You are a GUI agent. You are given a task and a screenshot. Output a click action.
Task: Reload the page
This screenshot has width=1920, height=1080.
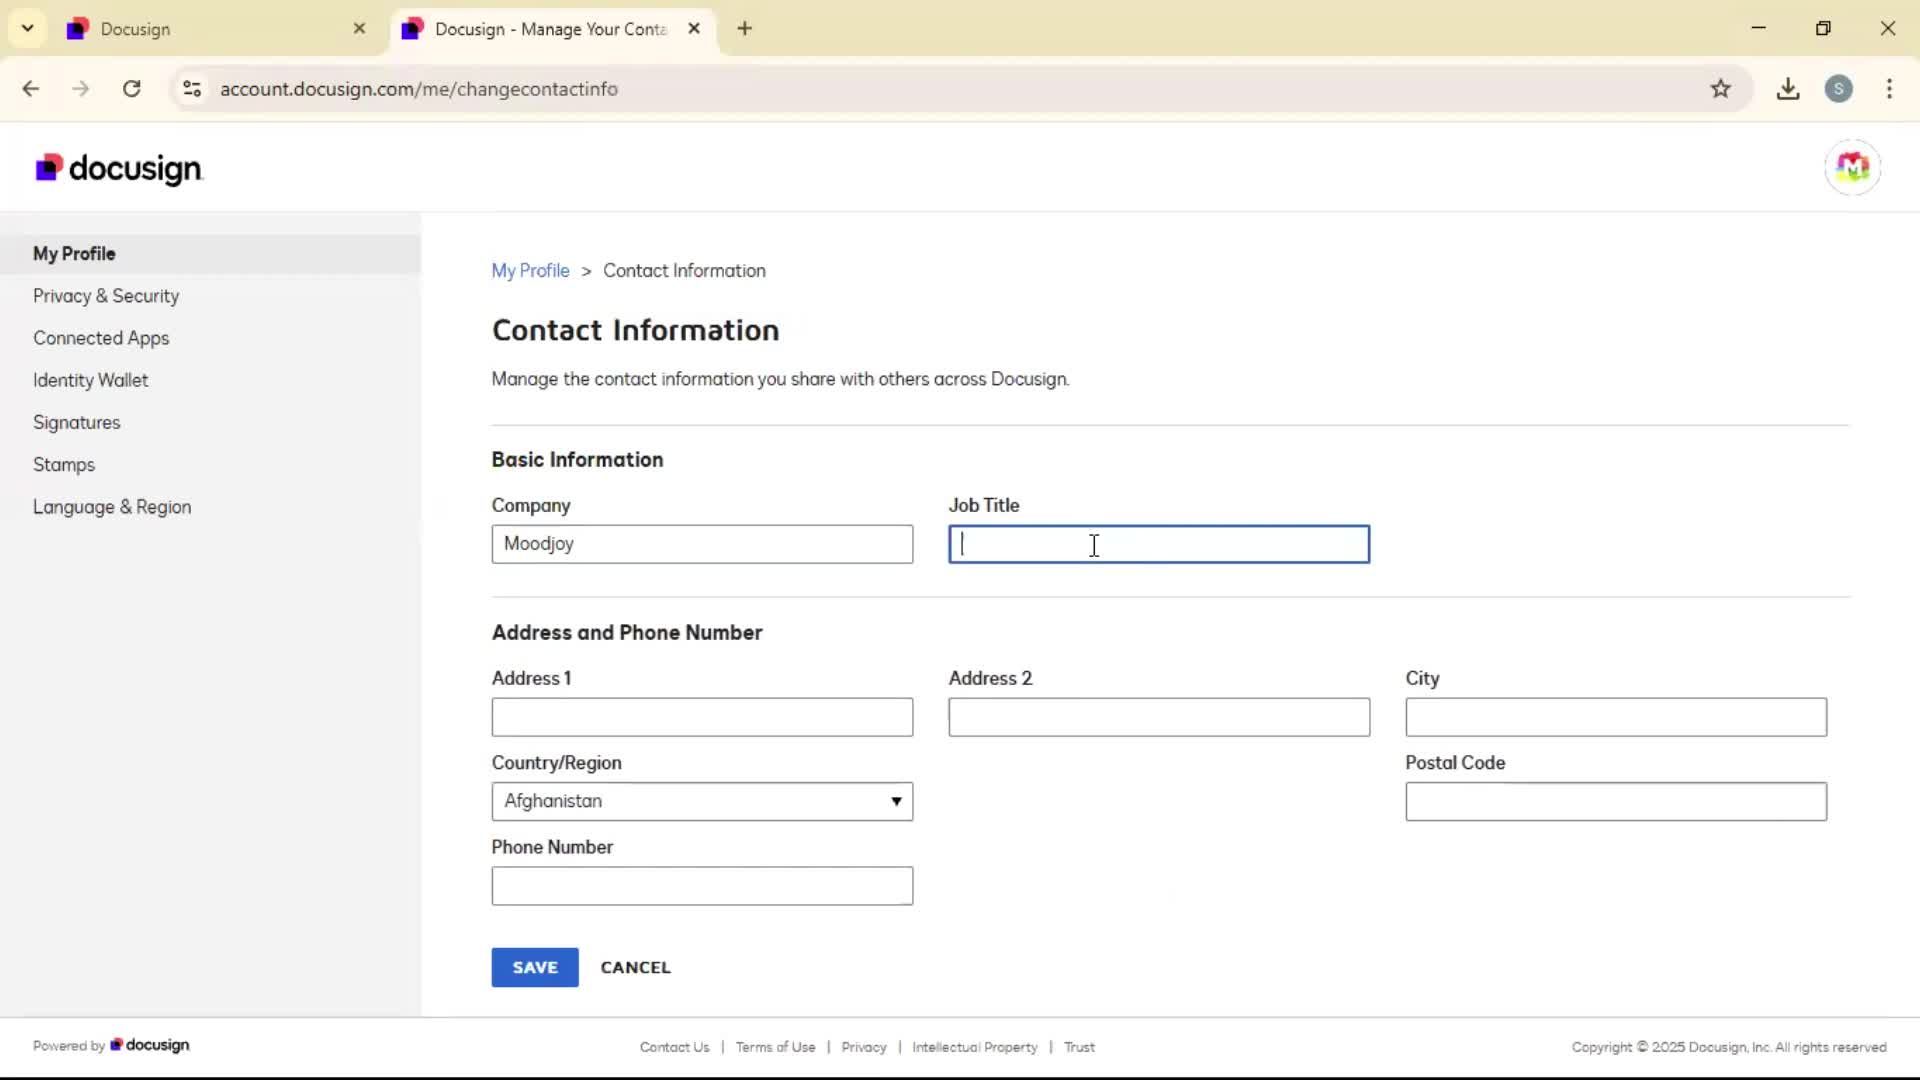pos(132,89)
